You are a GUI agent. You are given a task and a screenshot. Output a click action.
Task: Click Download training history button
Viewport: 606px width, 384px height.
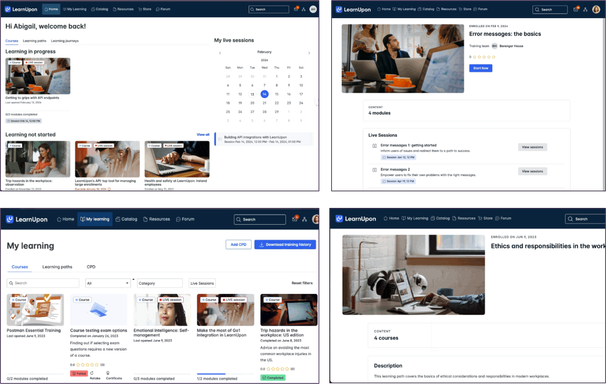click(285, 245)
